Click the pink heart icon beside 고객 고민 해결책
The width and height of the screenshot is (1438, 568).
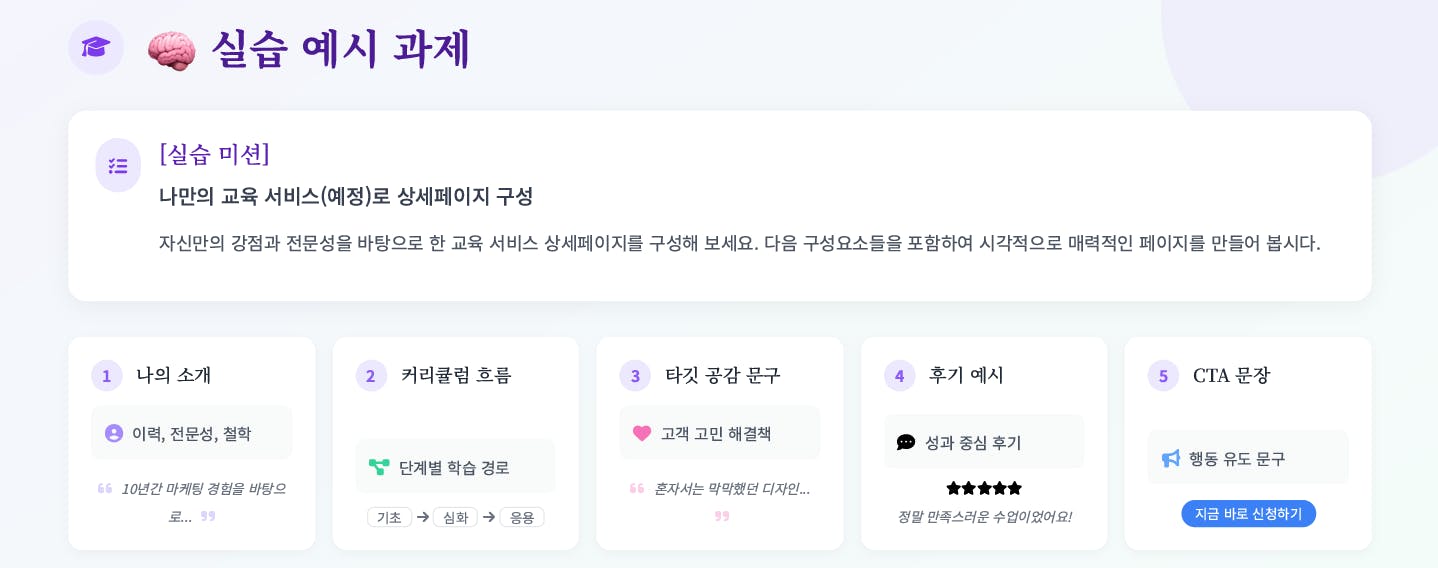coord(642,433)
